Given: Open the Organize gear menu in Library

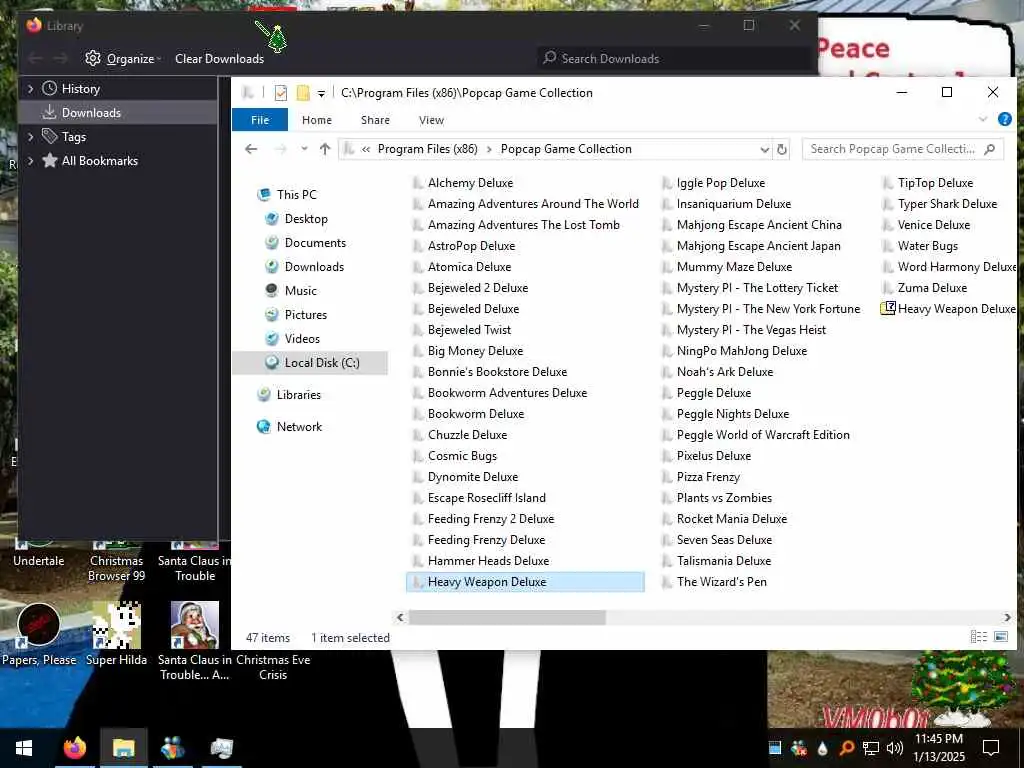Looking at the screenshot, I should click(123, 59).
